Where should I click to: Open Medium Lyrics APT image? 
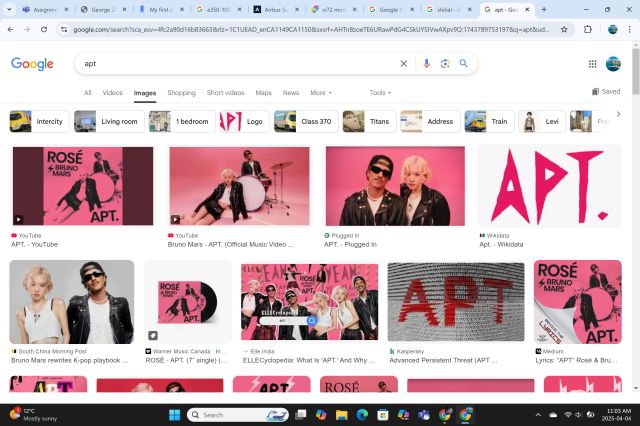pos(578,302)
